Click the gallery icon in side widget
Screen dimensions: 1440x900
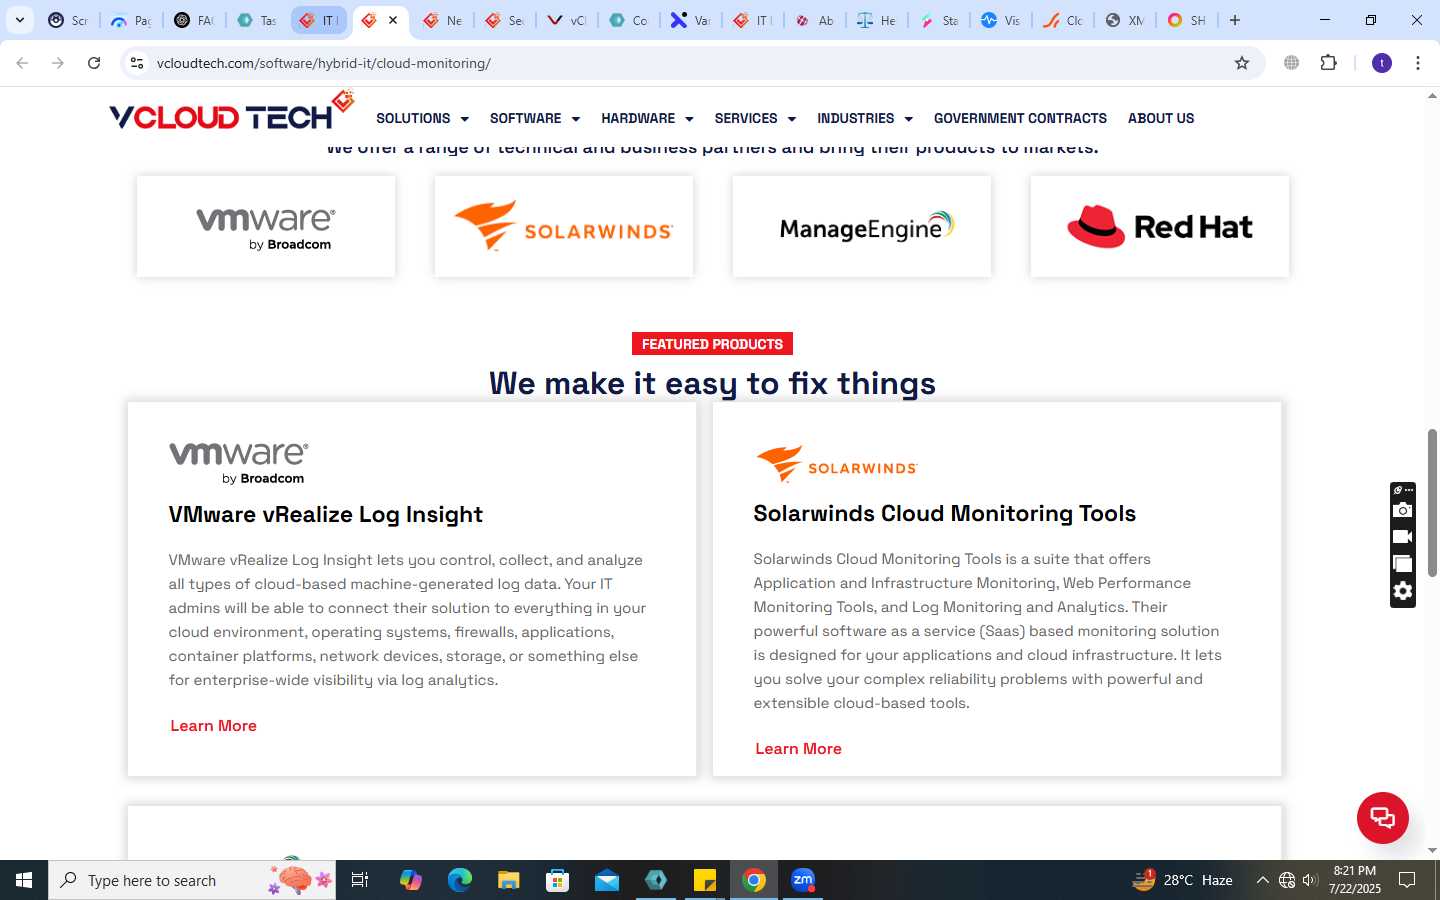[1403, 564]
